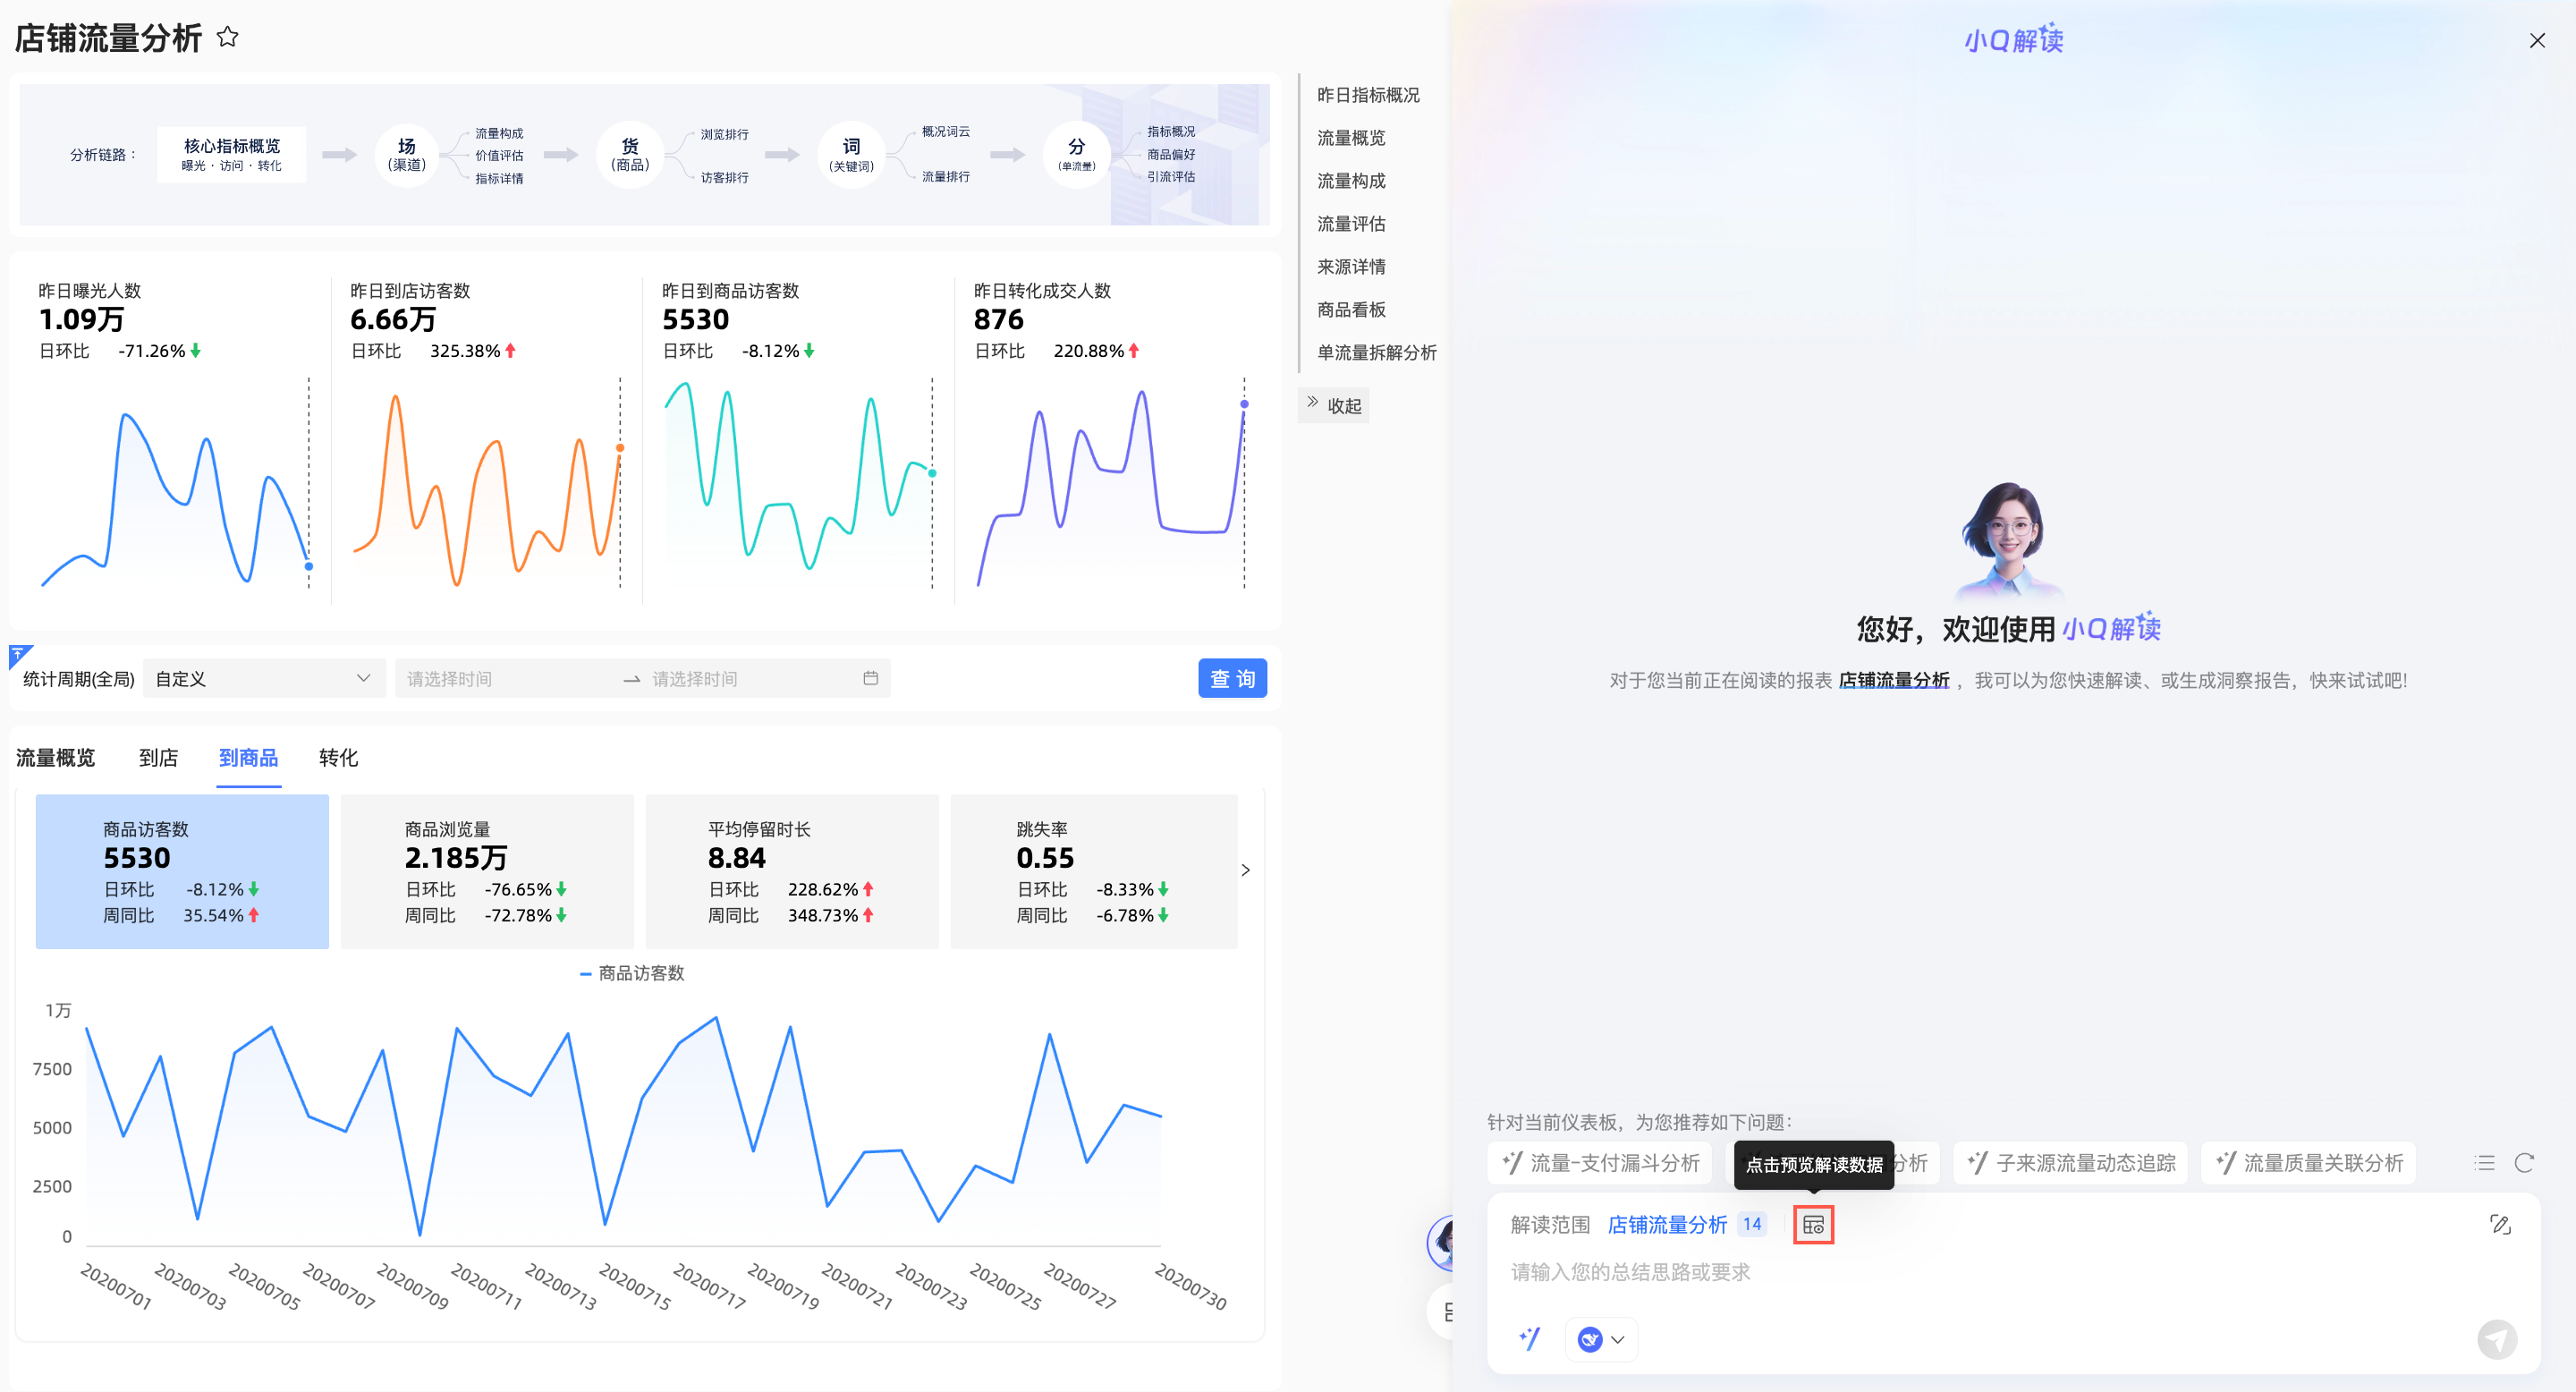The image size is (2576, 1392).
Task: Select suggestion 子来源流量动态追踪
Action: click(2070, 1162)
